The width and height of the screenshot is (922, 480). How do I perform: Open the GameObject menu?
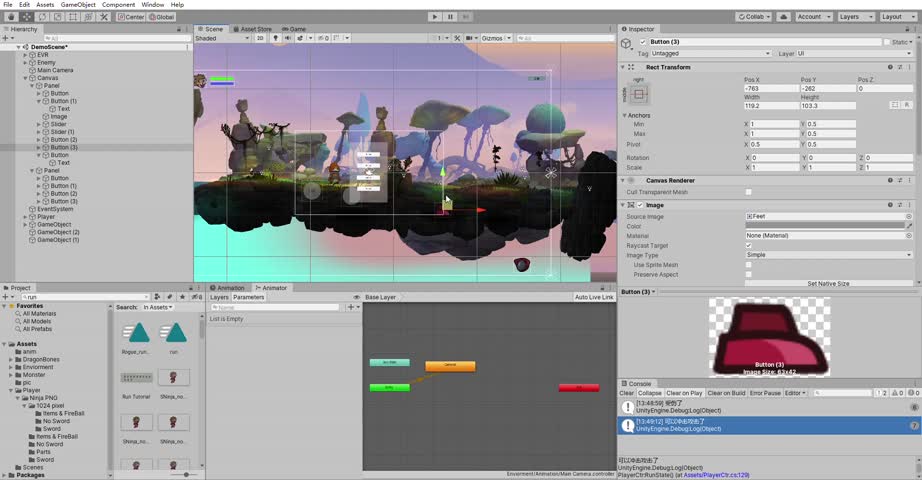[78, 5]
